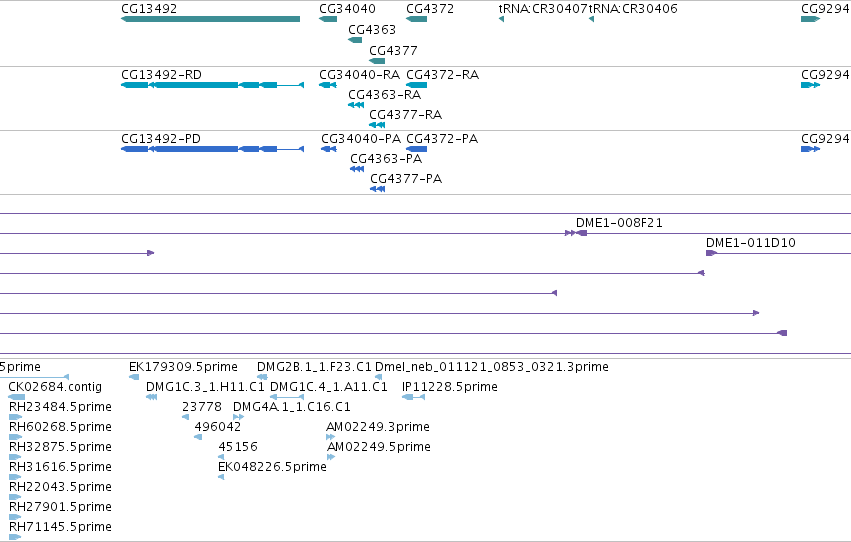
Task: Click the CG13492-RD transcript exon glyph
Action: (x=212, y=85)
